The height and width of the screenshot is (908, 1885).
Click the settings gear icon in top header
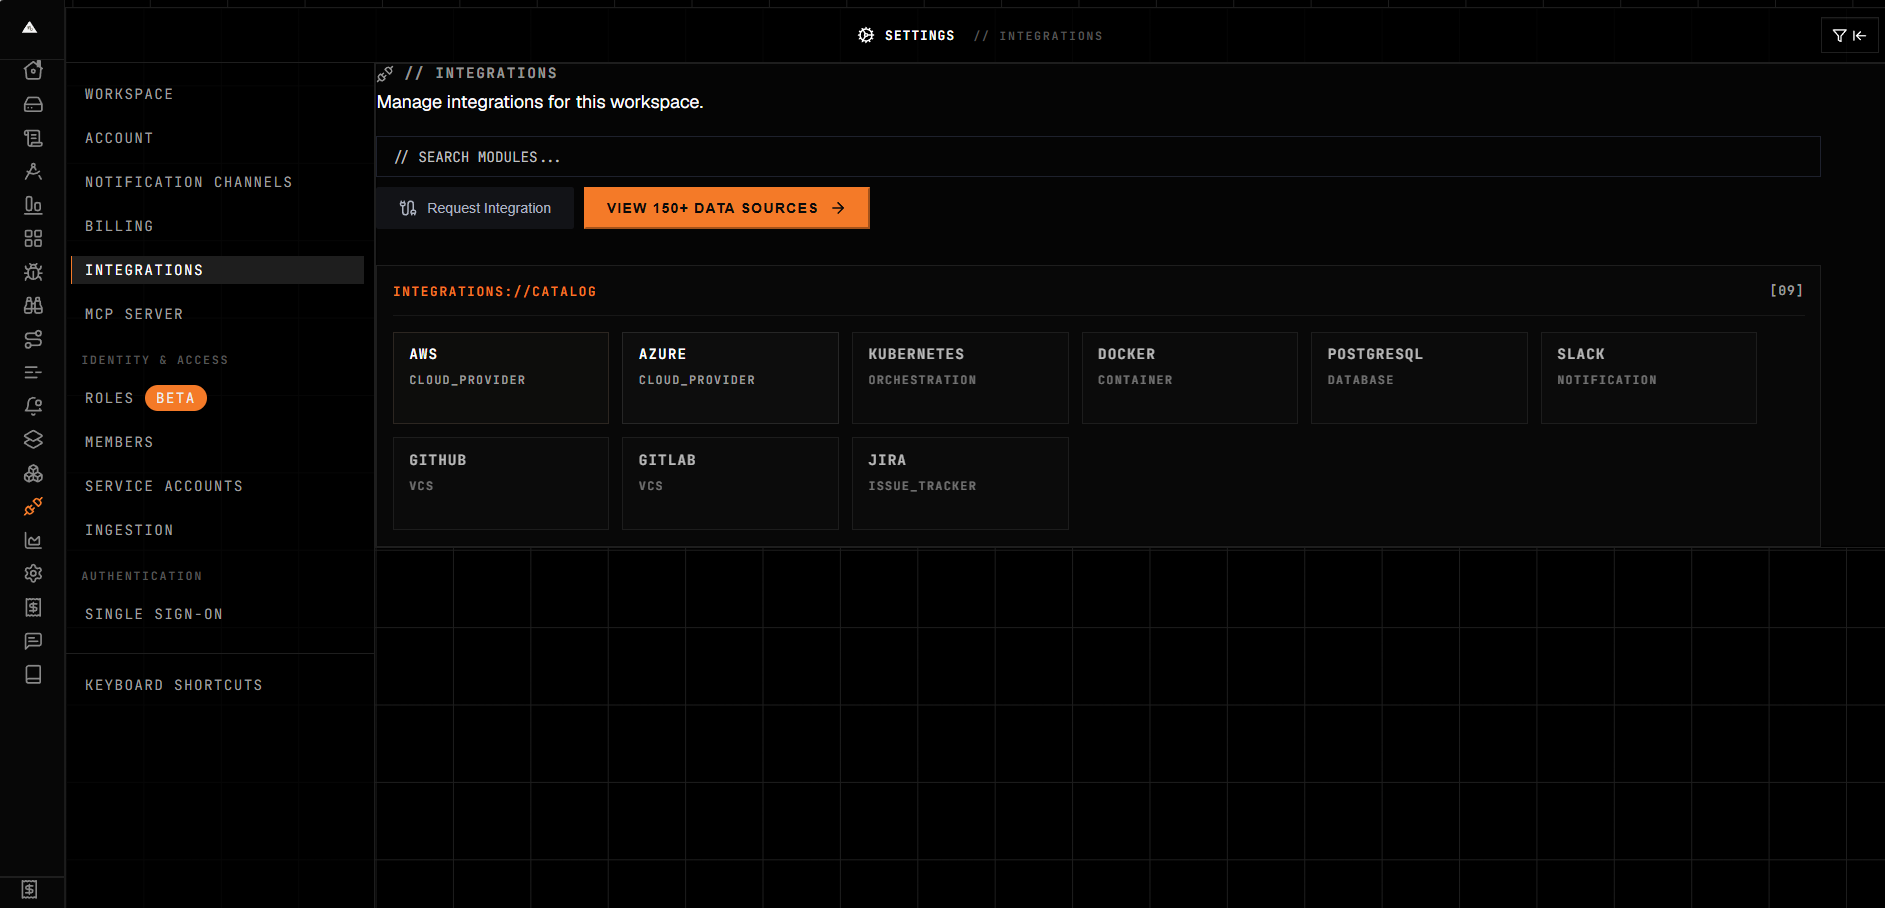point(866,35)
